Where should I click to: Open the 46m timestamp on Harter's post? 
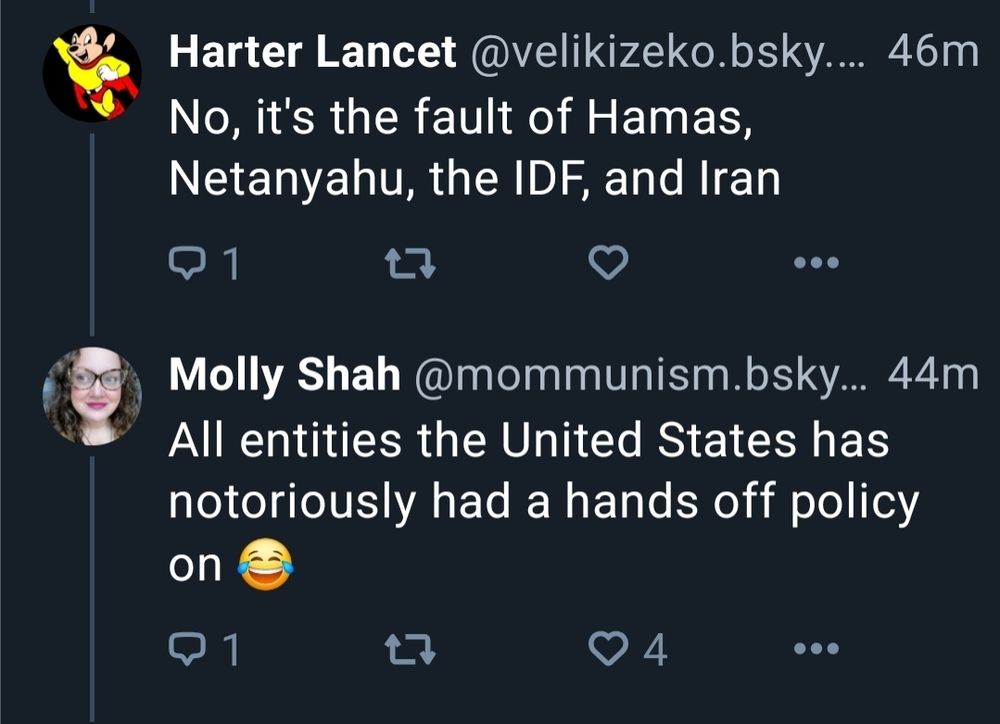932,53
